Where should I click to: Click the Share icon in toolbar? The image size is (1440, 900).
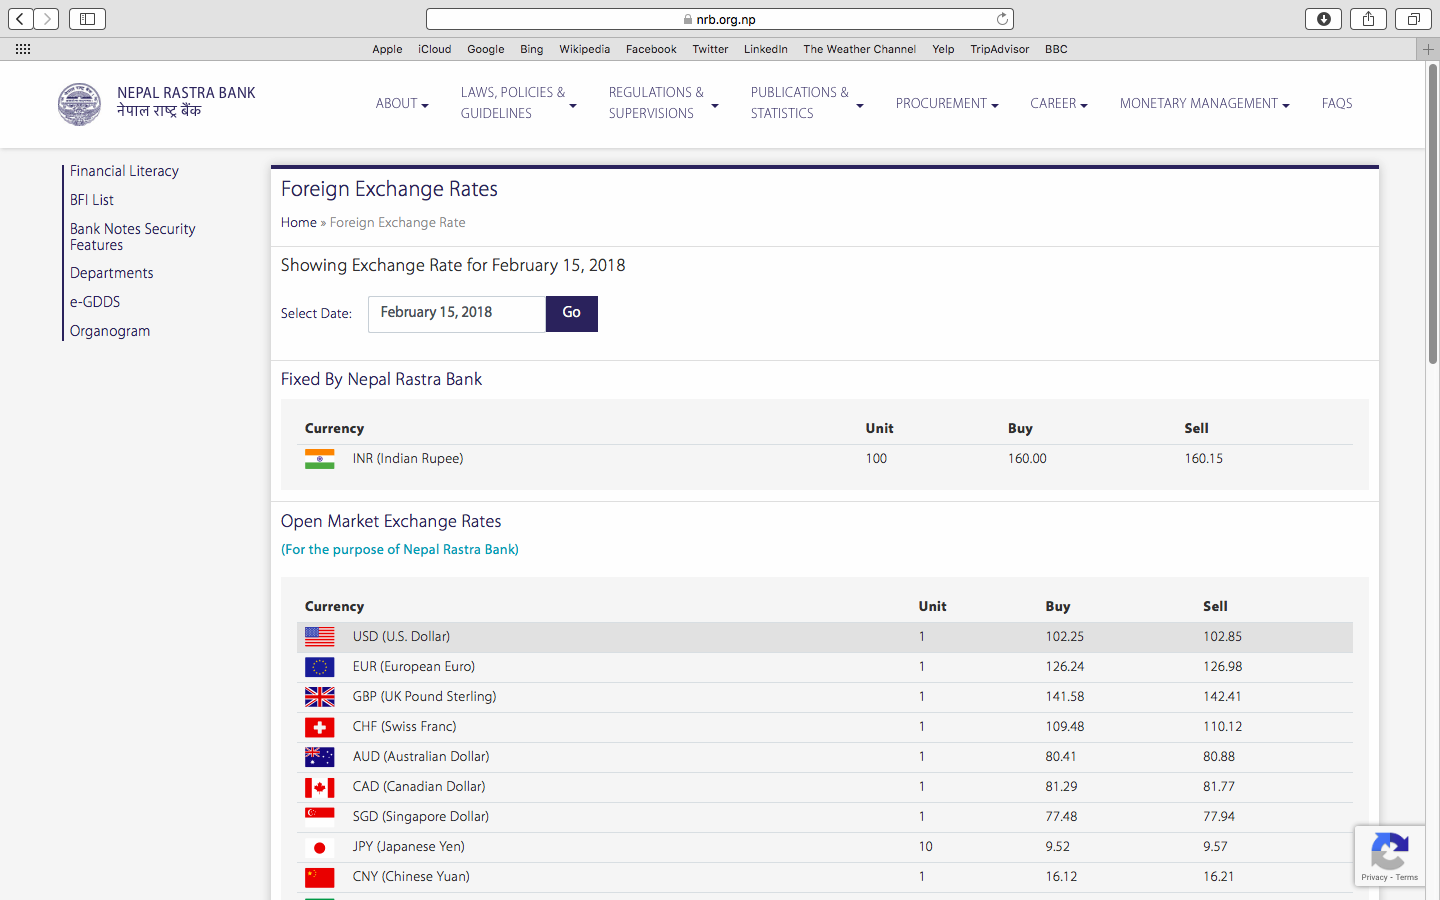pos(1368,19)
